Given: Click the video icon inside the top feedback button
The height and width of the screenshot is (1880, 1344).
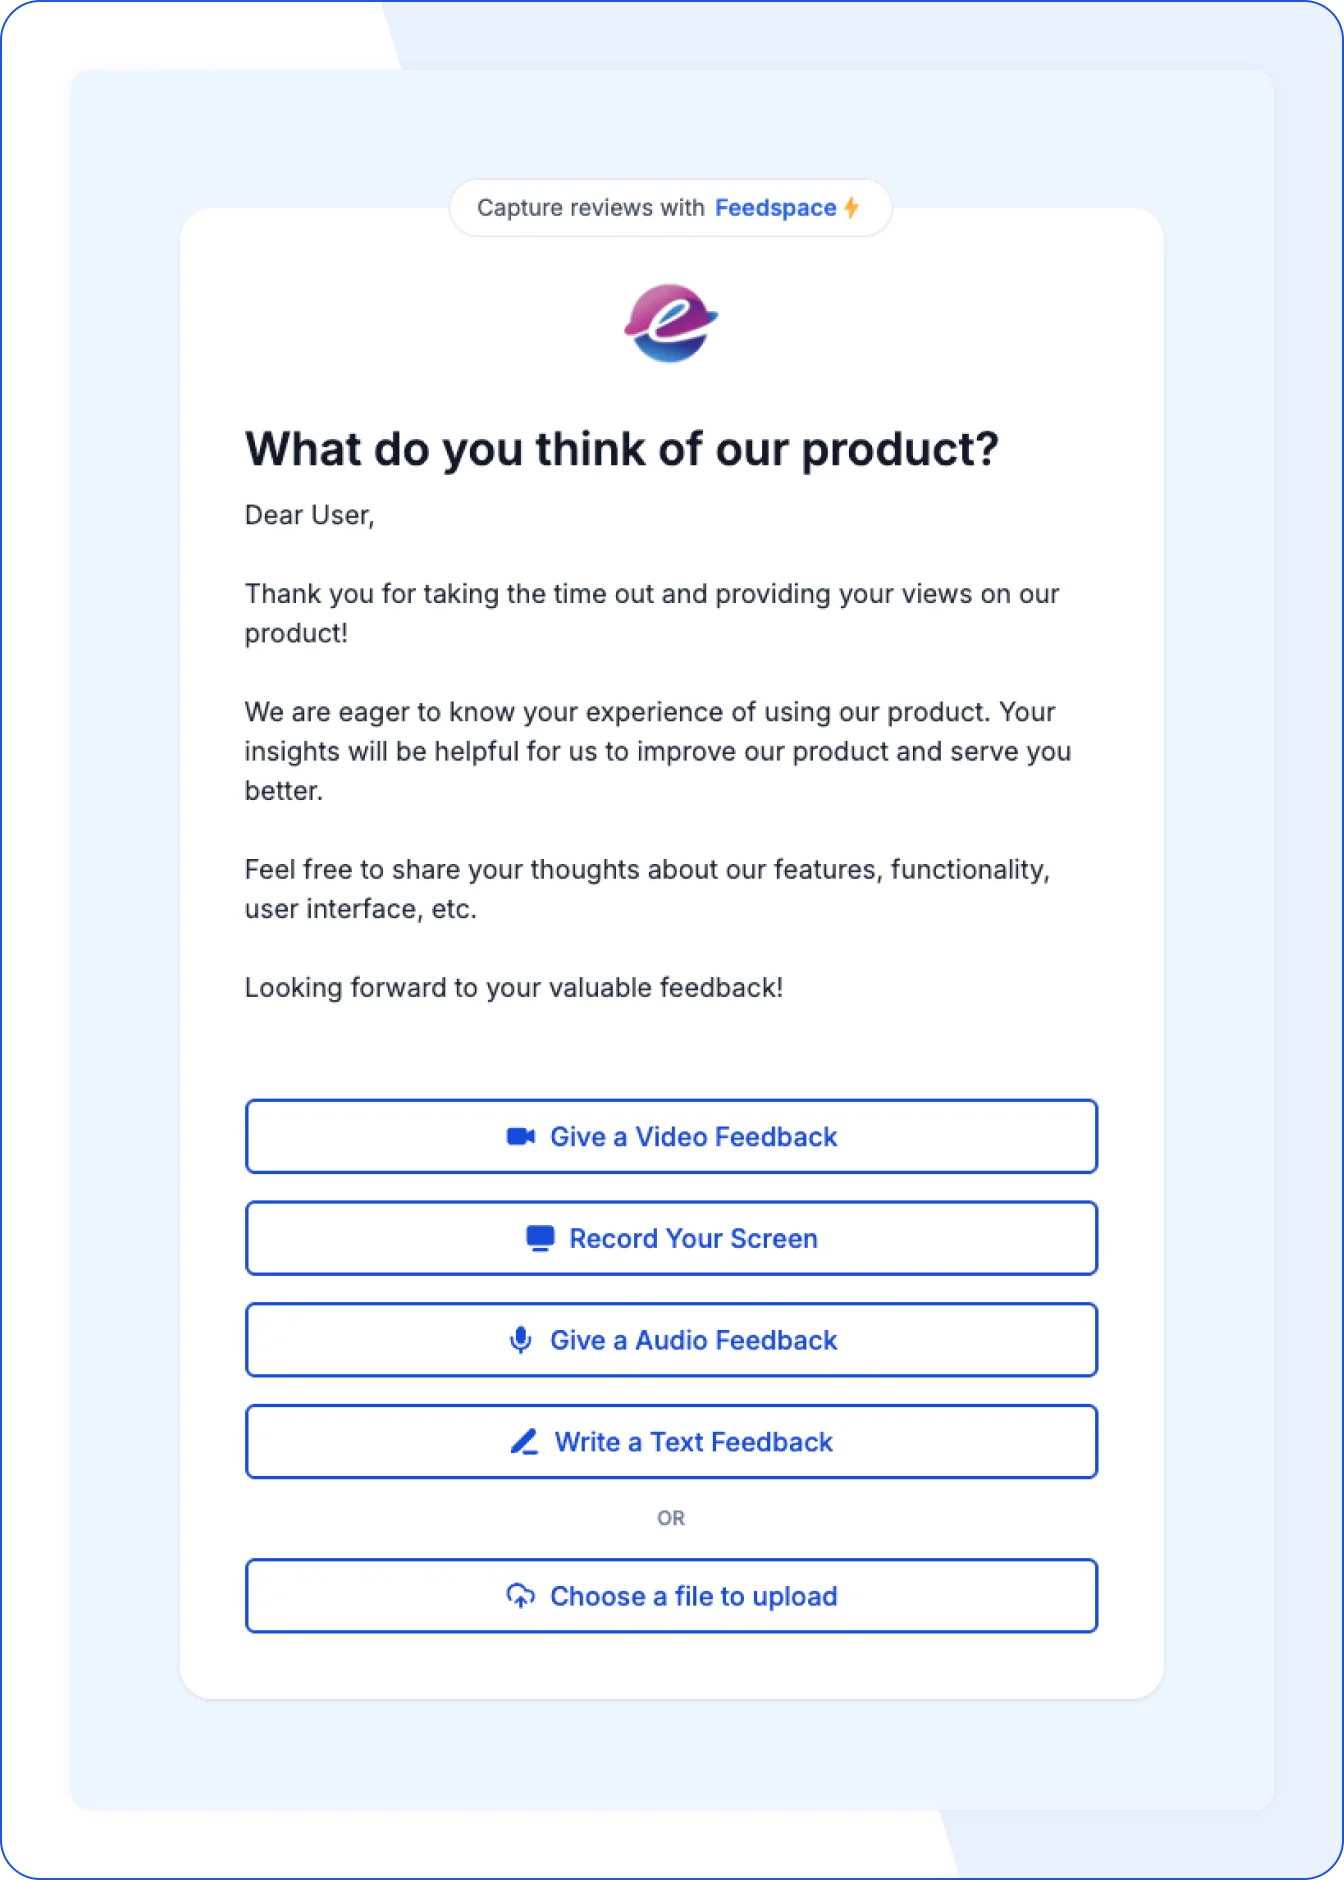Looking at the screenshot, I should click(x=520, y=1136).
